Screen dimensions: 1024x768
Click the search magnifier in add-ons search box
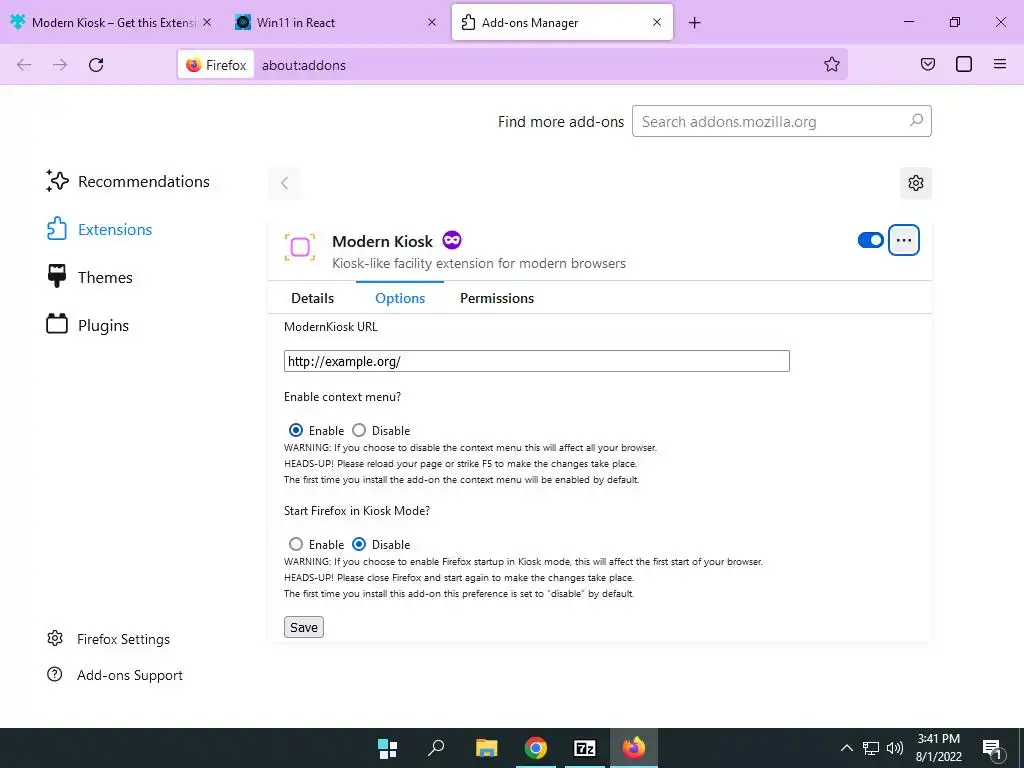(916, 121)
